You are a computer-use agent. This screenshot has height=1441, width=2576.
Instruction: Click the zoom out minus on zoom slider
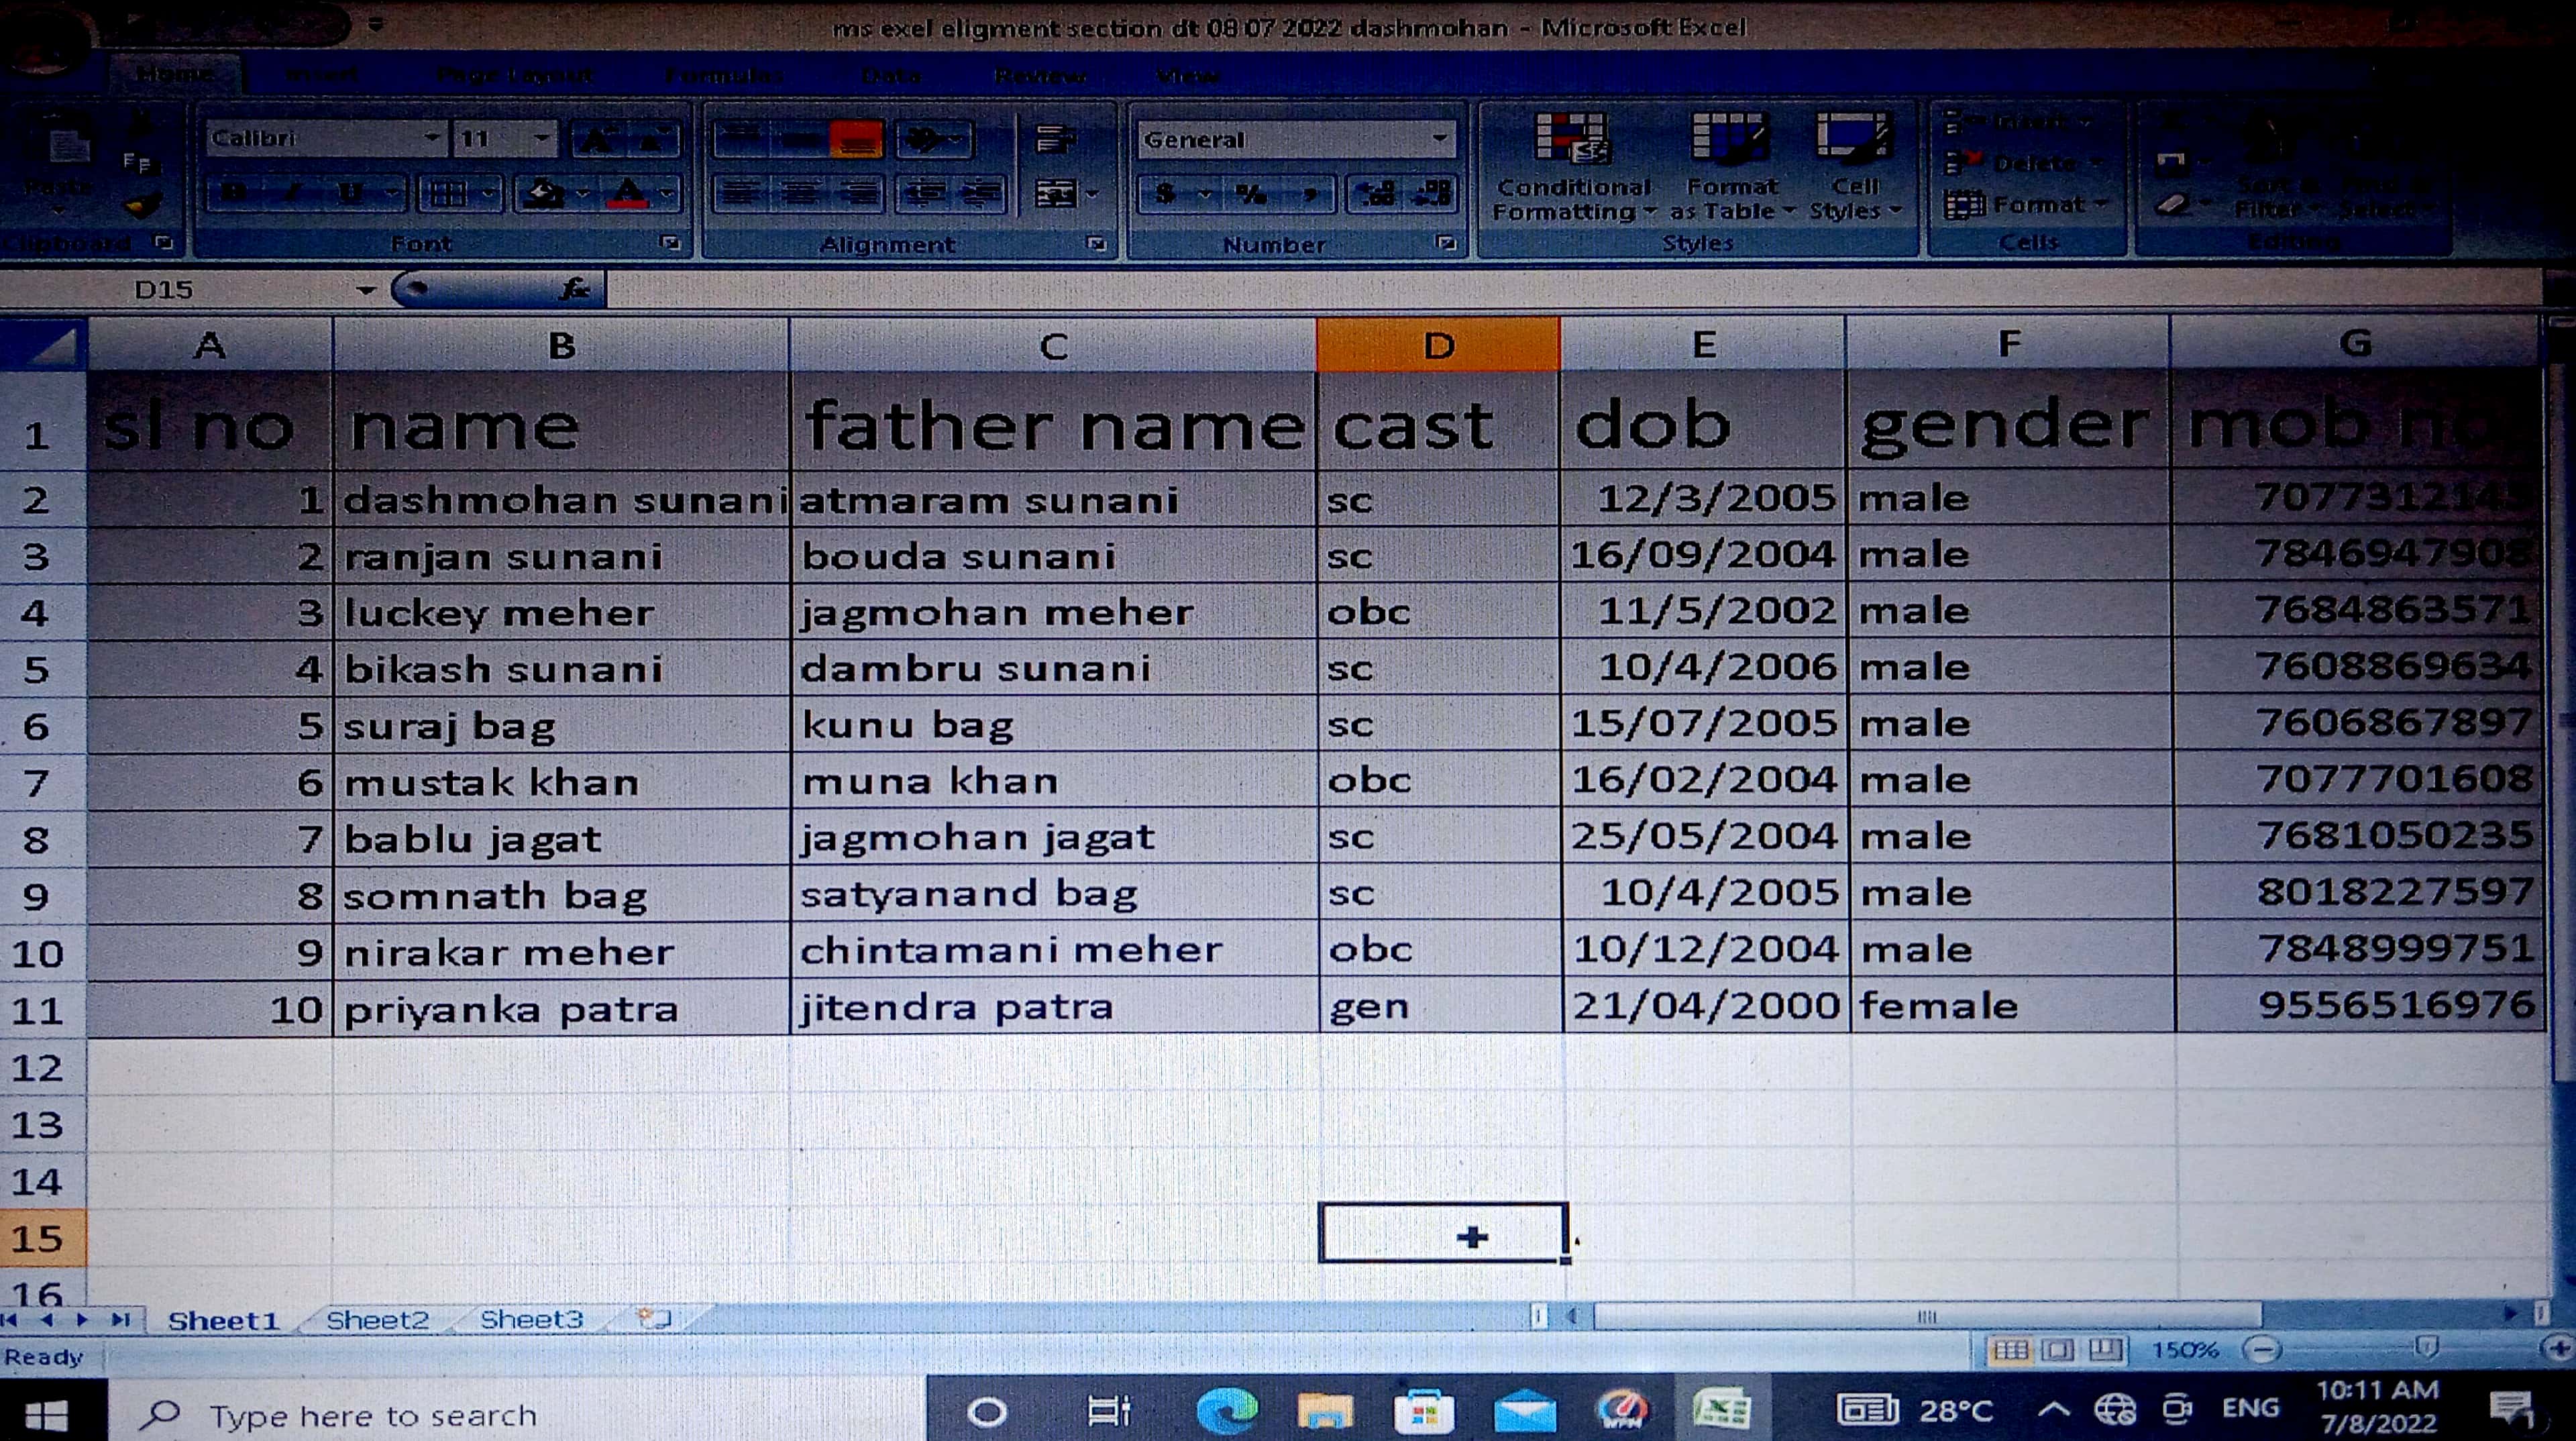2262,1350
